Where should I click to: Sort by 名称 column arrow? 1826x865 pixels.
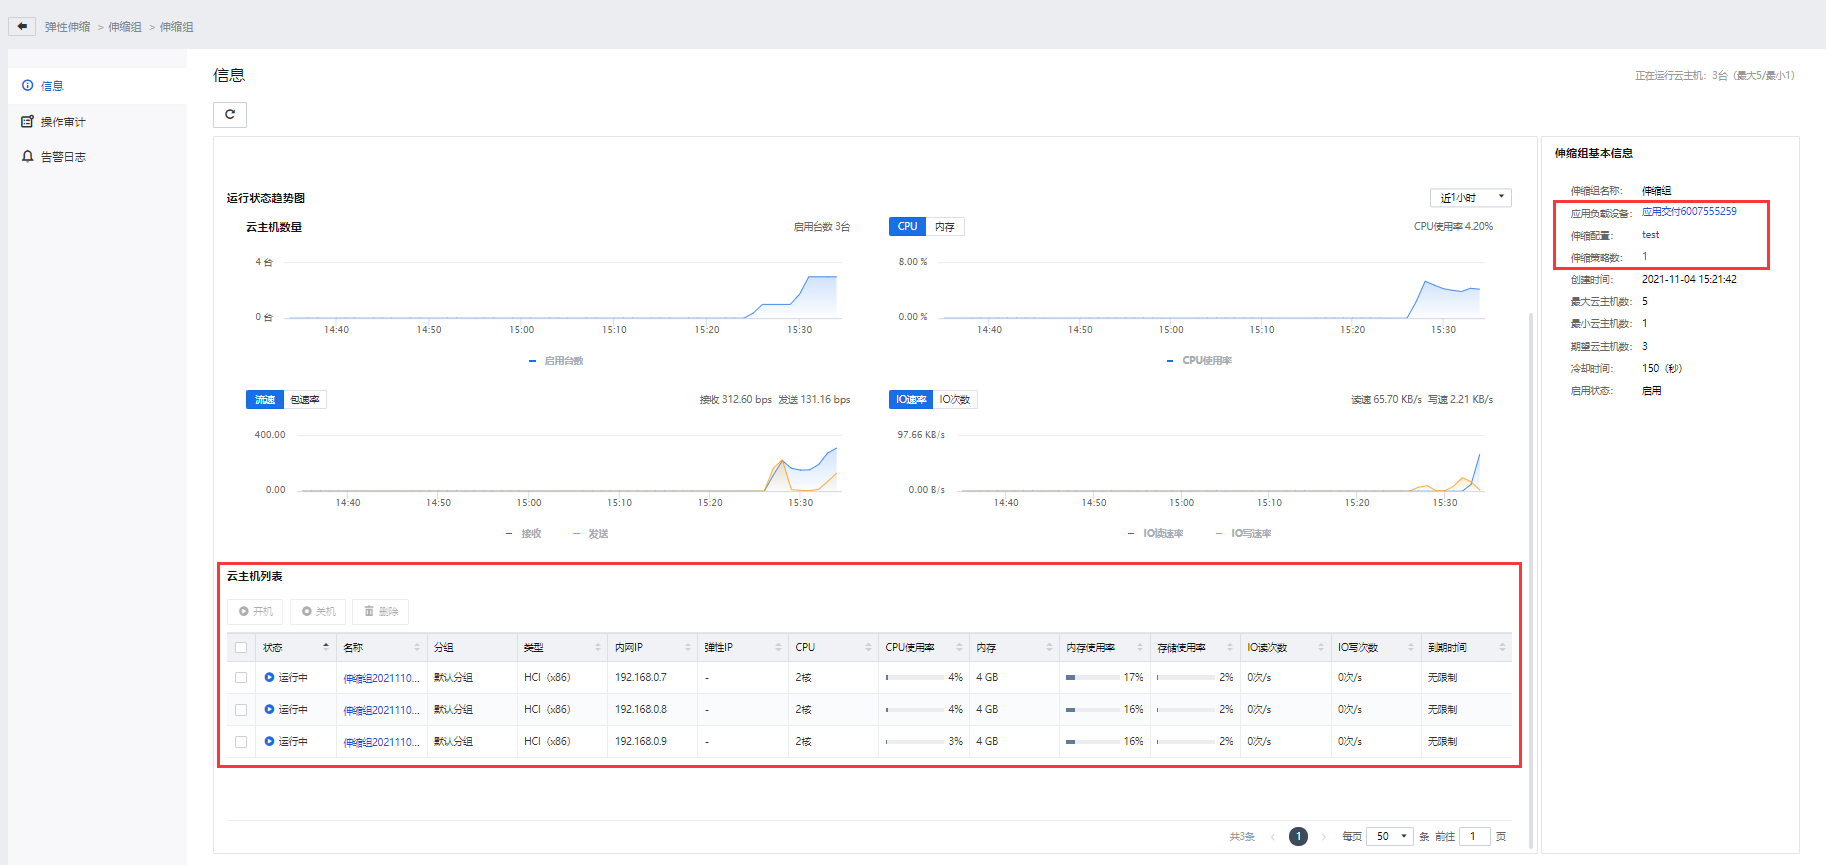417,647
